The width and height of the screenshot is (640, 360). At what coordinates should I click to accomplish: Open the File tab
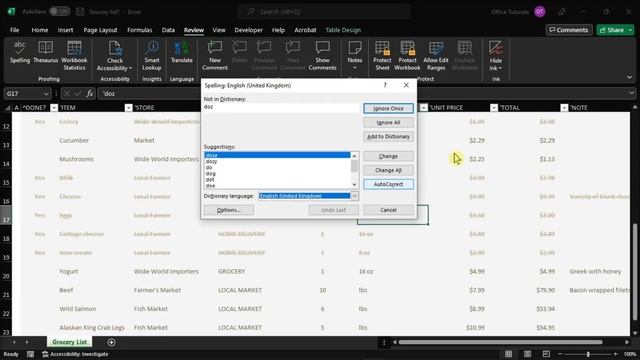coord(14,30)
